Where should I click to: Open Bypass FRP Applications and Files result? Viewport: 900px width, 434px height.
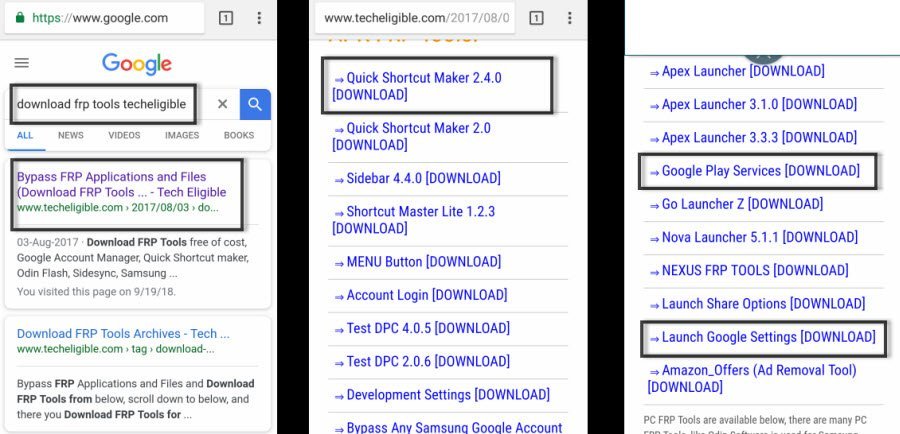[122, 184]
